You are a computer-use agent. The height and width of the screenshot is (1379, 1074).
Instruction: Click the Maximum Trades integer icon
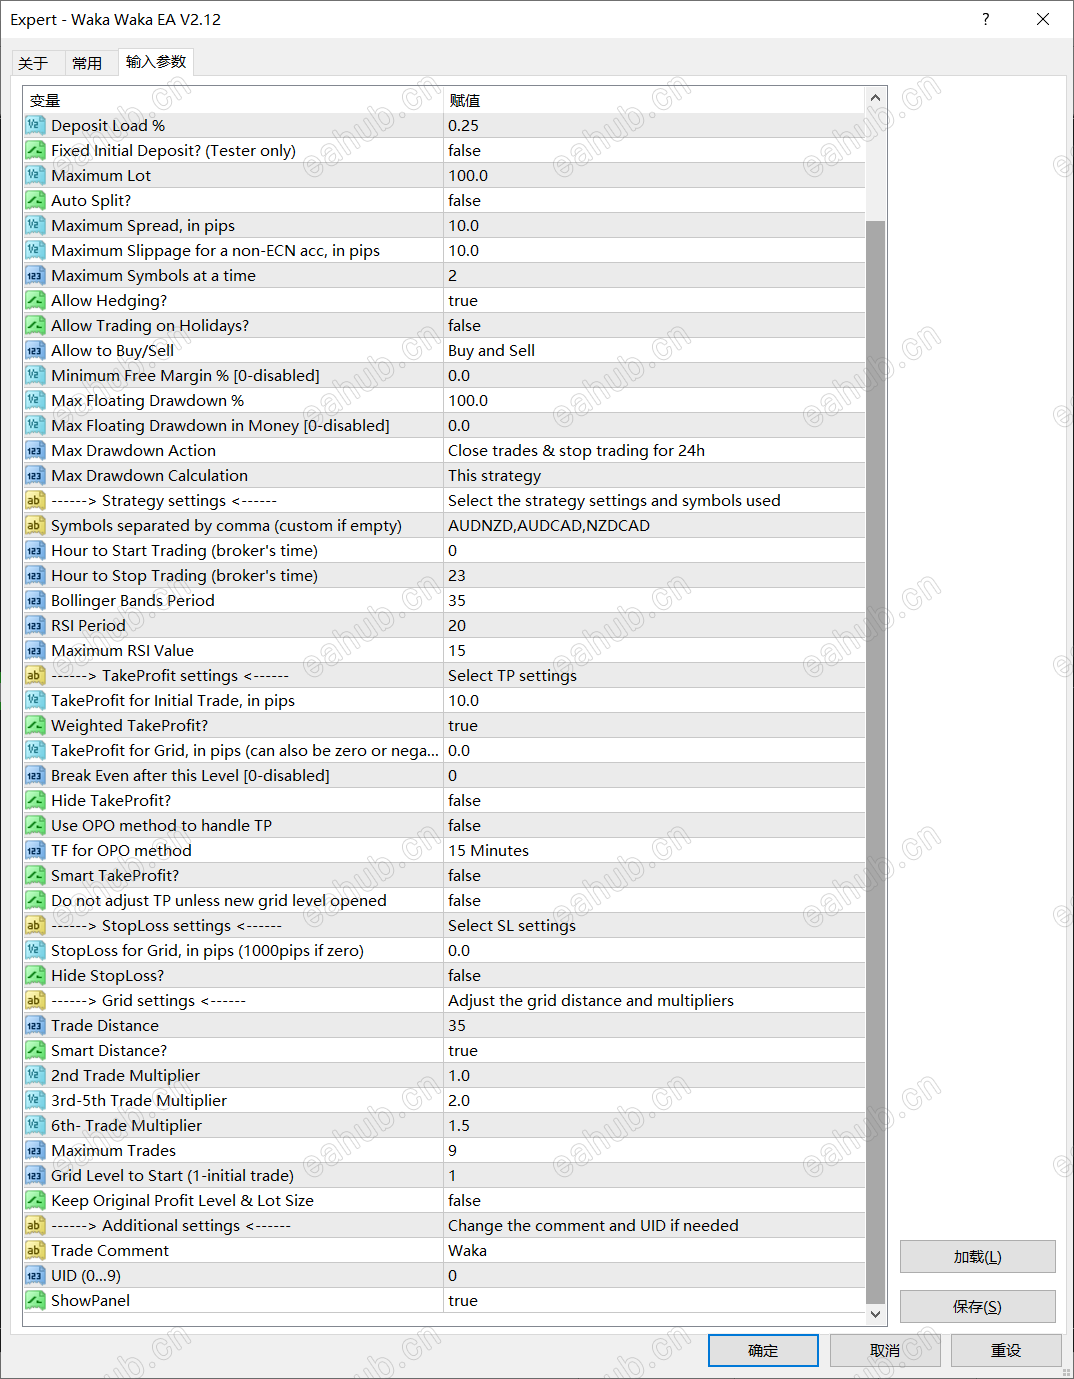(35, 1150)
